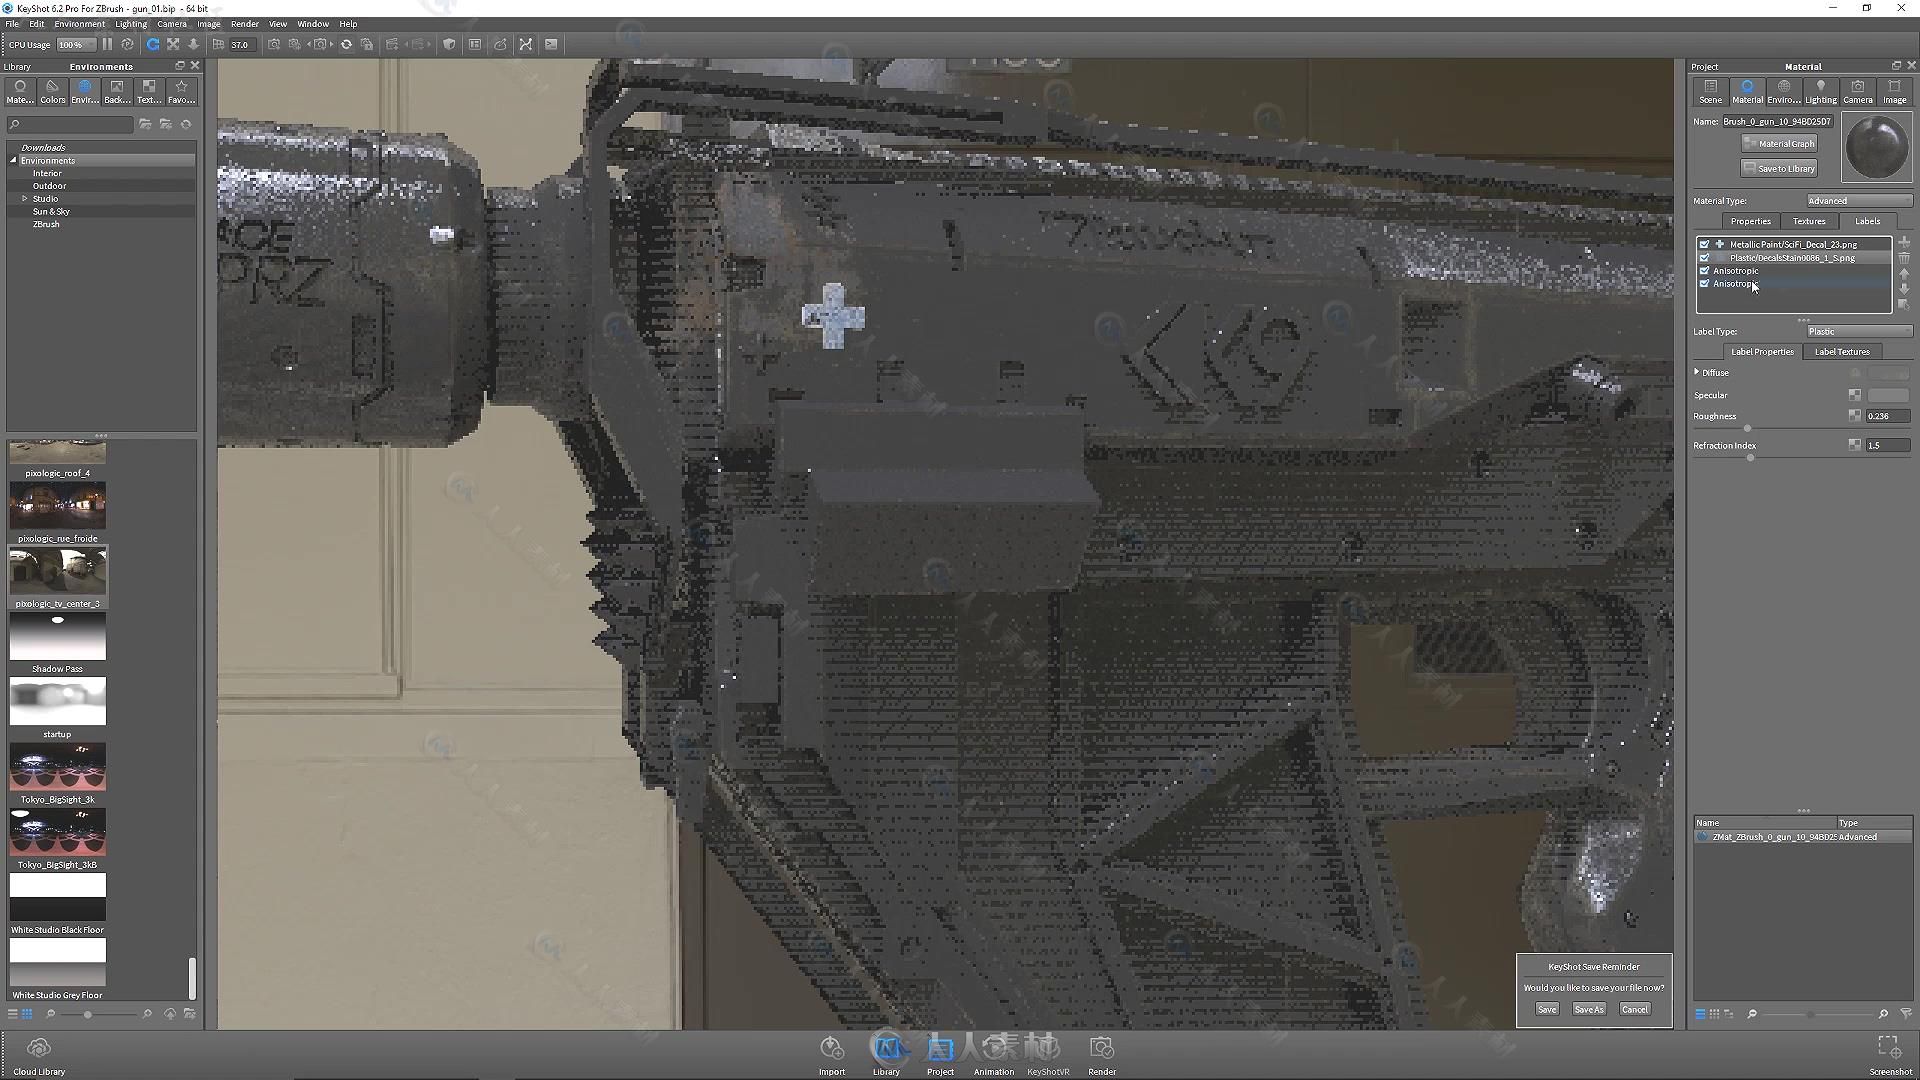Toggle the MetallicPaintSCFL_Decal_23 checkbox
Screen dimensions: 1920x1080
coord(1704,244)
